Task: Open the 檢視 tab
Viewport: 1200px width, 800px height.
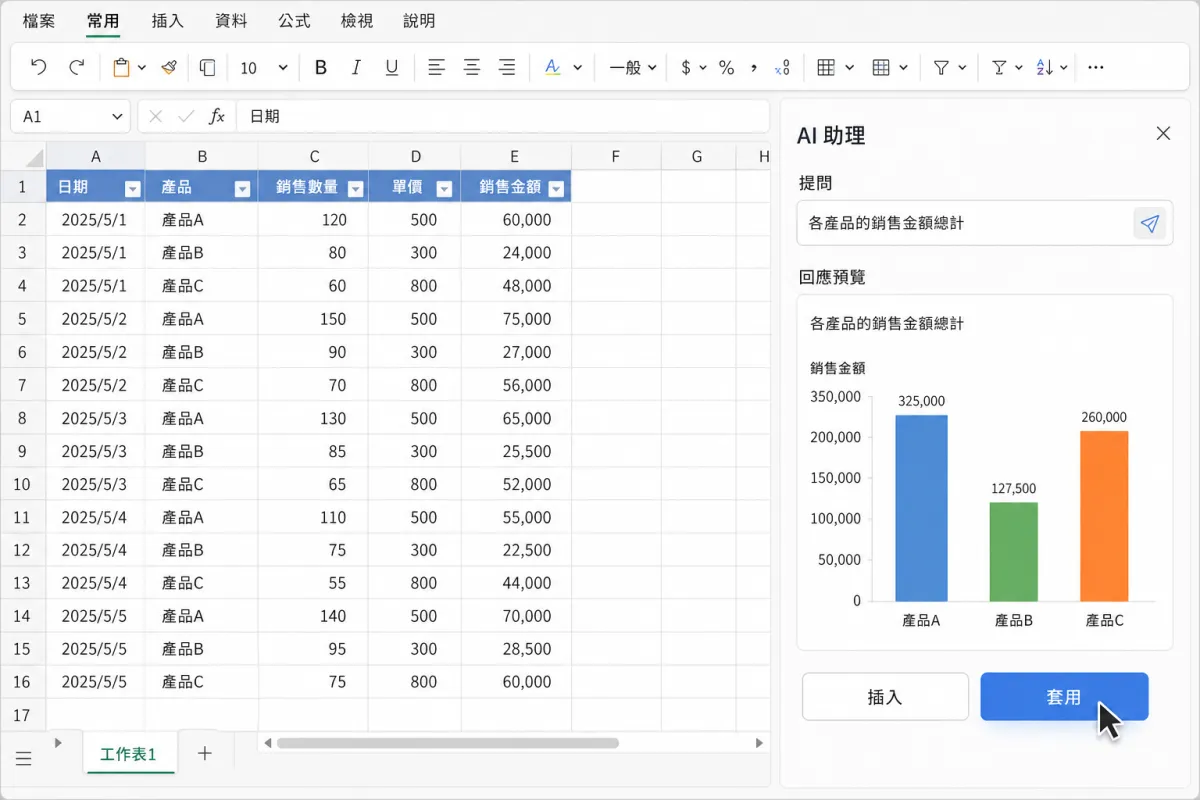Action: (x=357, y=20)
